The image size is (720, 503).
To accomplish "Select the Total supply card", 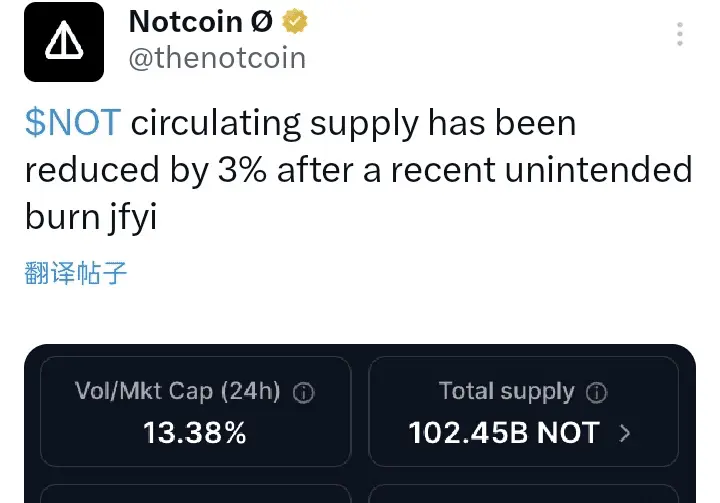I will [523, 412].
